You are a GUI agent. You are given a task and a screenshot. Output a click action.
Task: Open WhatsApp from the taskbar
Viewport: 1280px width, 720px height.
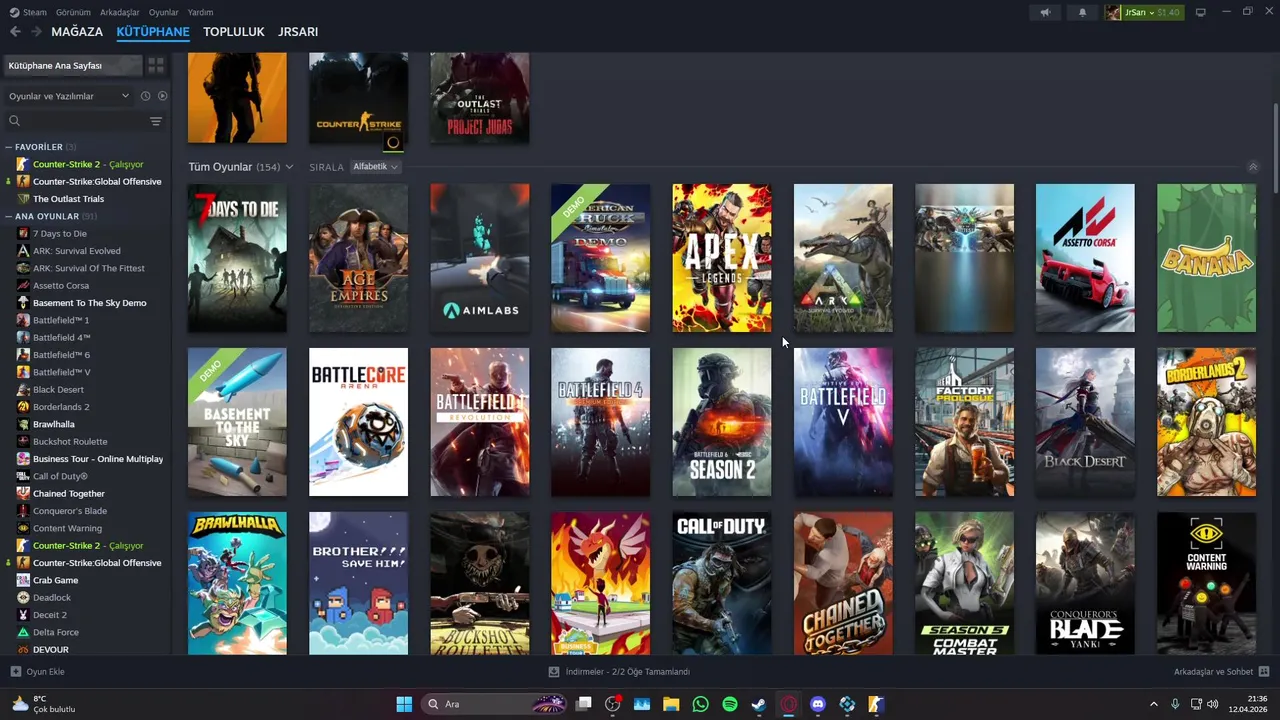(700, 704)
